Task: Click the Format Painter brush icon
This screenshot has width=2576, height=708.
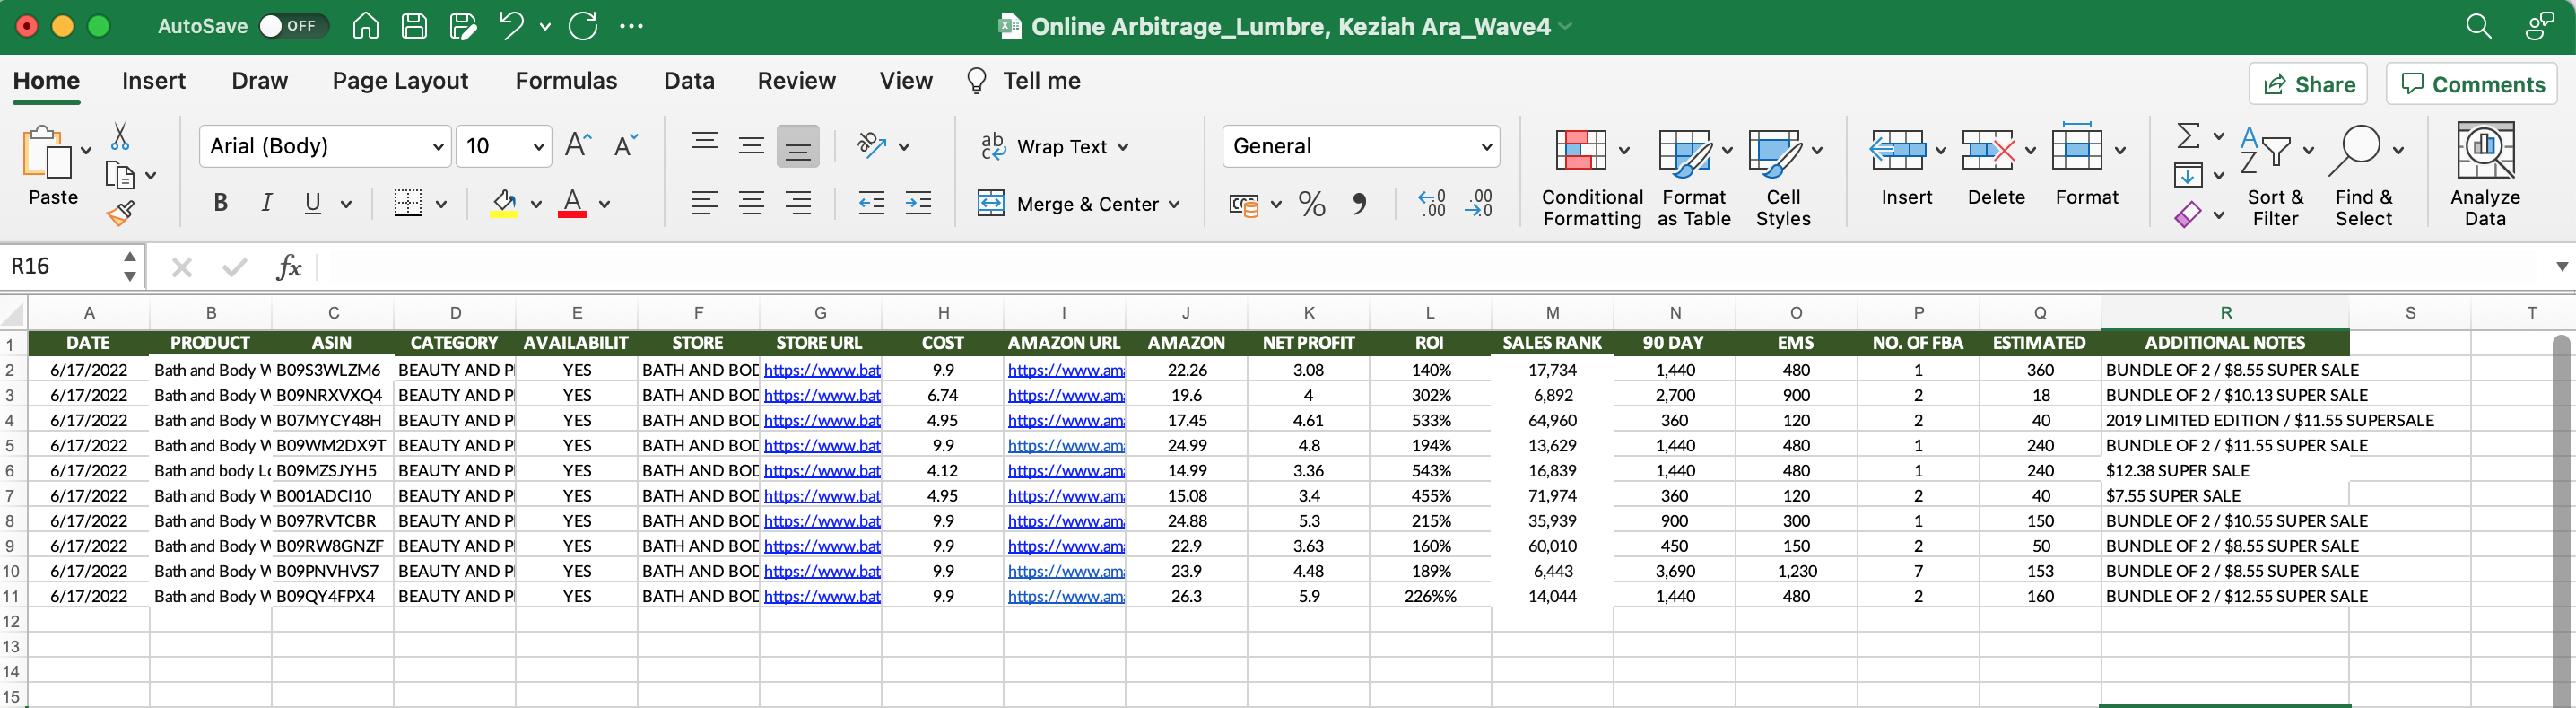Action: pos(120,212)
